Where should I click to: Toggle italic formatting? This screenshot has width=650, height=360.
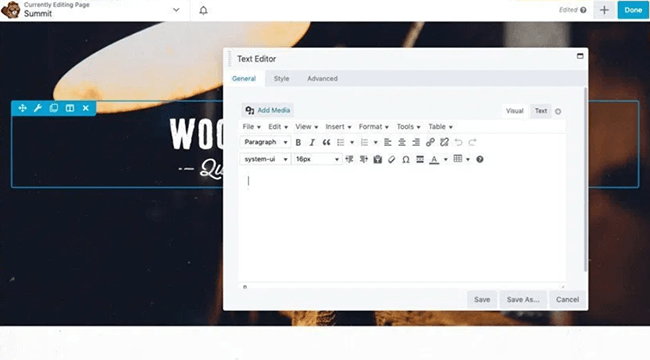pos(312,142)
